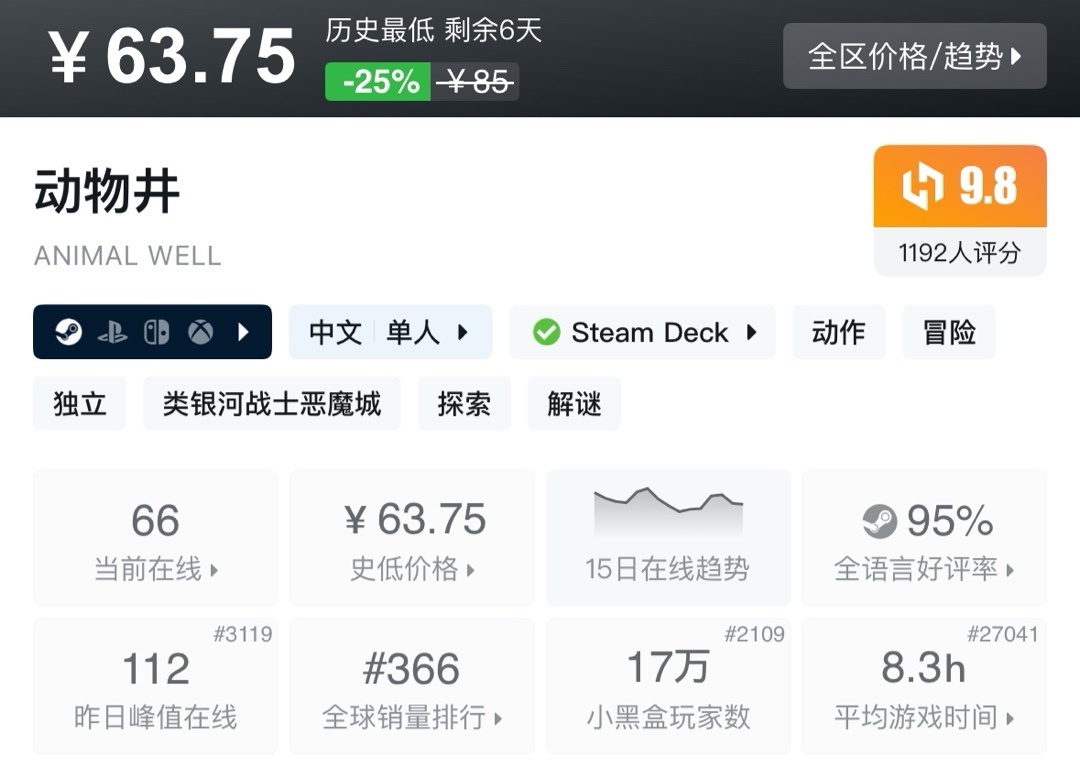Click the Steam platform icon
This screenshot has height=766, width=1080.
pos(68,332)
